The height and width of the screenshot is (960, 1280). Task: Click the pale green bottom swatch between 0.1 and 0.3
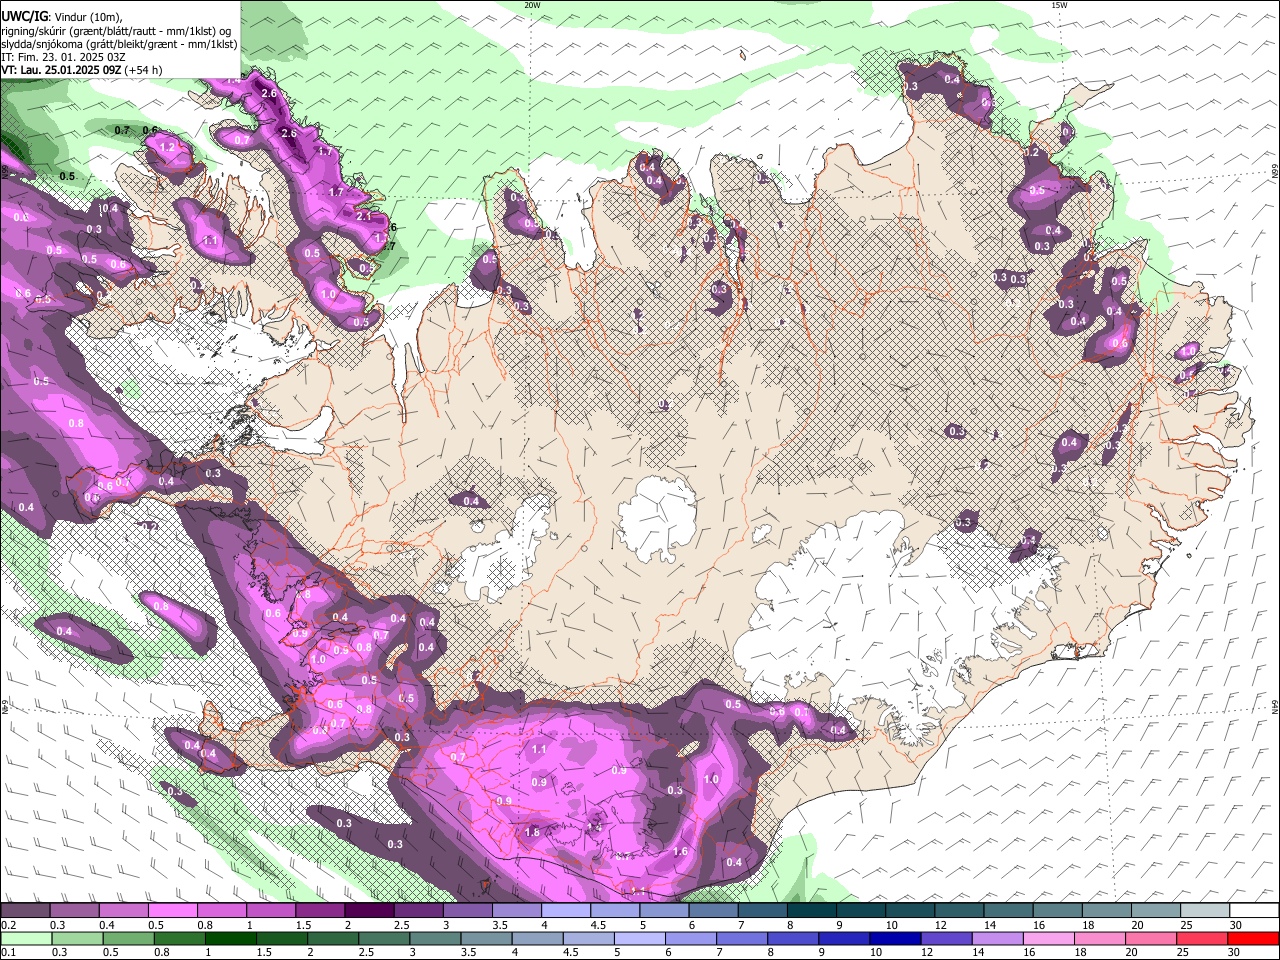[26, 939]
